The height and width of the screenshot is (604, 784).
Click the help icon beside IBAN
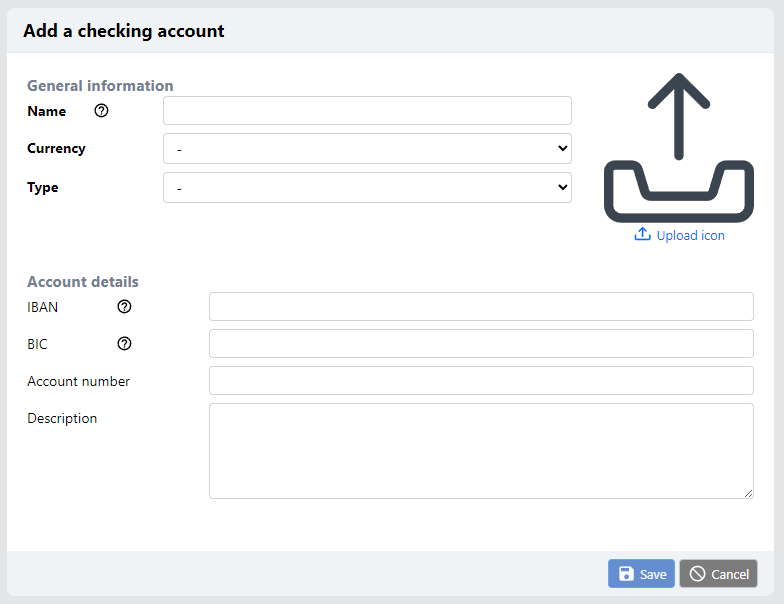pyautogui.click(x=124, y=306)
